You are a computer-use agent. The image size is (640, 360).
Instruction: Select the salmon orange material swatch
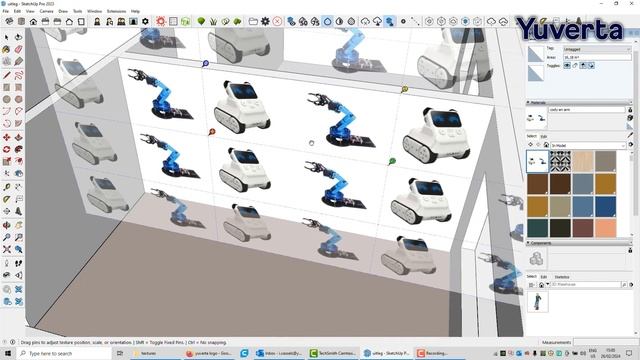pos(605,228)
